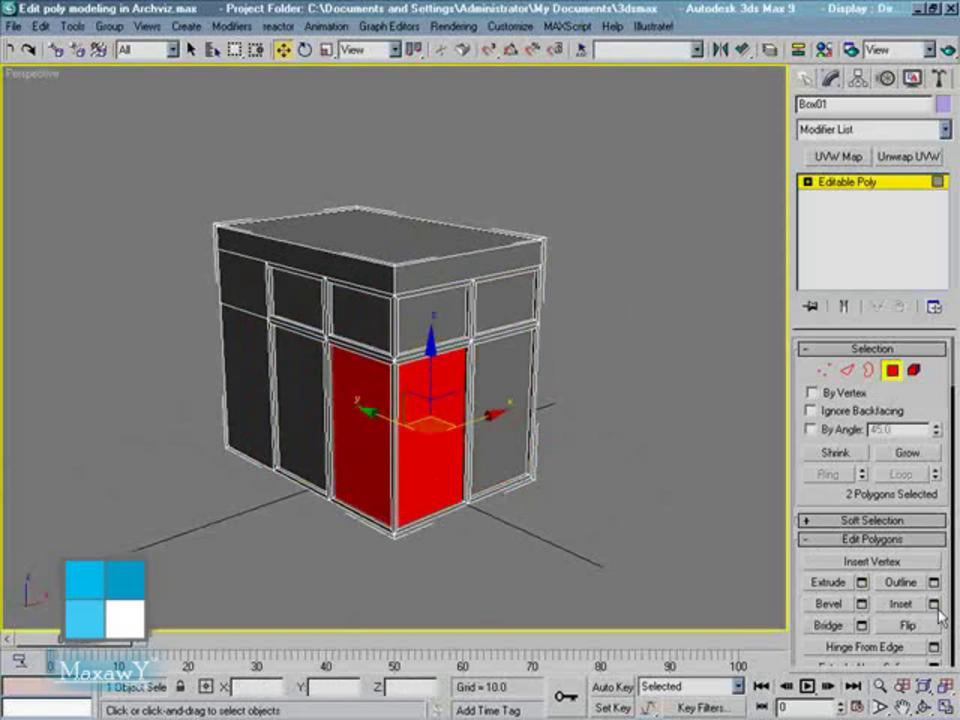Image resolution: width=960 pixels, height=720 pixels.
Task: Switch to Border sub-object level
Action: click(x=868, y=370)
